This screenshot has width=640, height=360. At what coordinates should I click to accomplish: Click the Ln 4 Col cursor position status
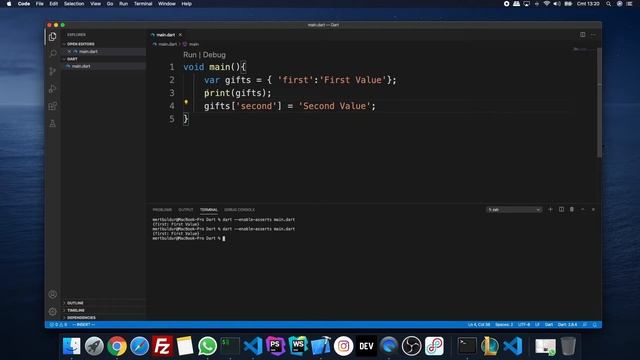click(x=479, y=324)
